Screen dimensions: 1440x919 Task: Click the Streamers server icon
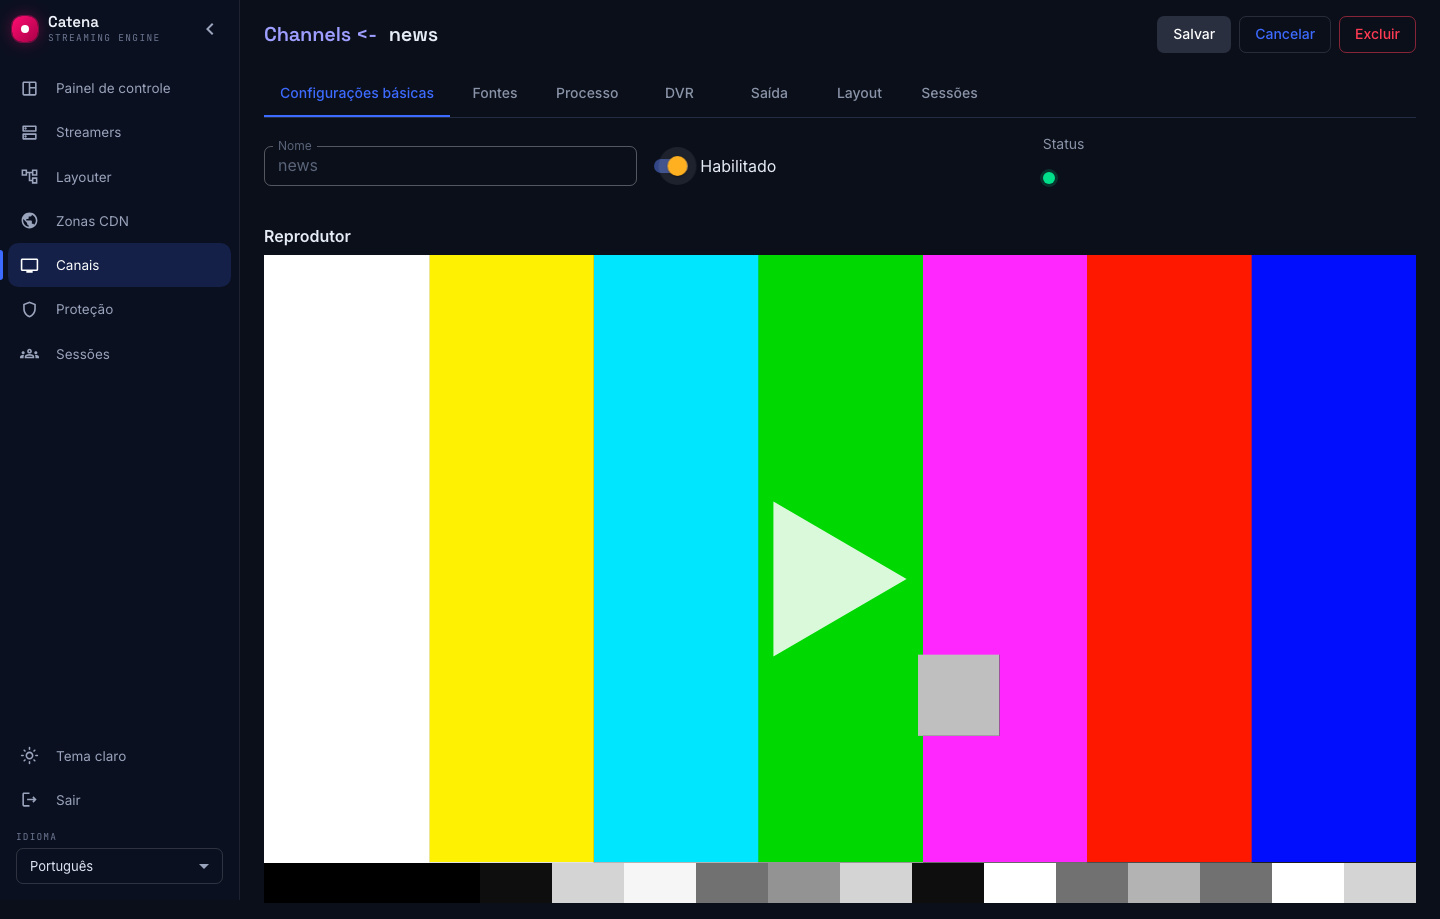30,132
